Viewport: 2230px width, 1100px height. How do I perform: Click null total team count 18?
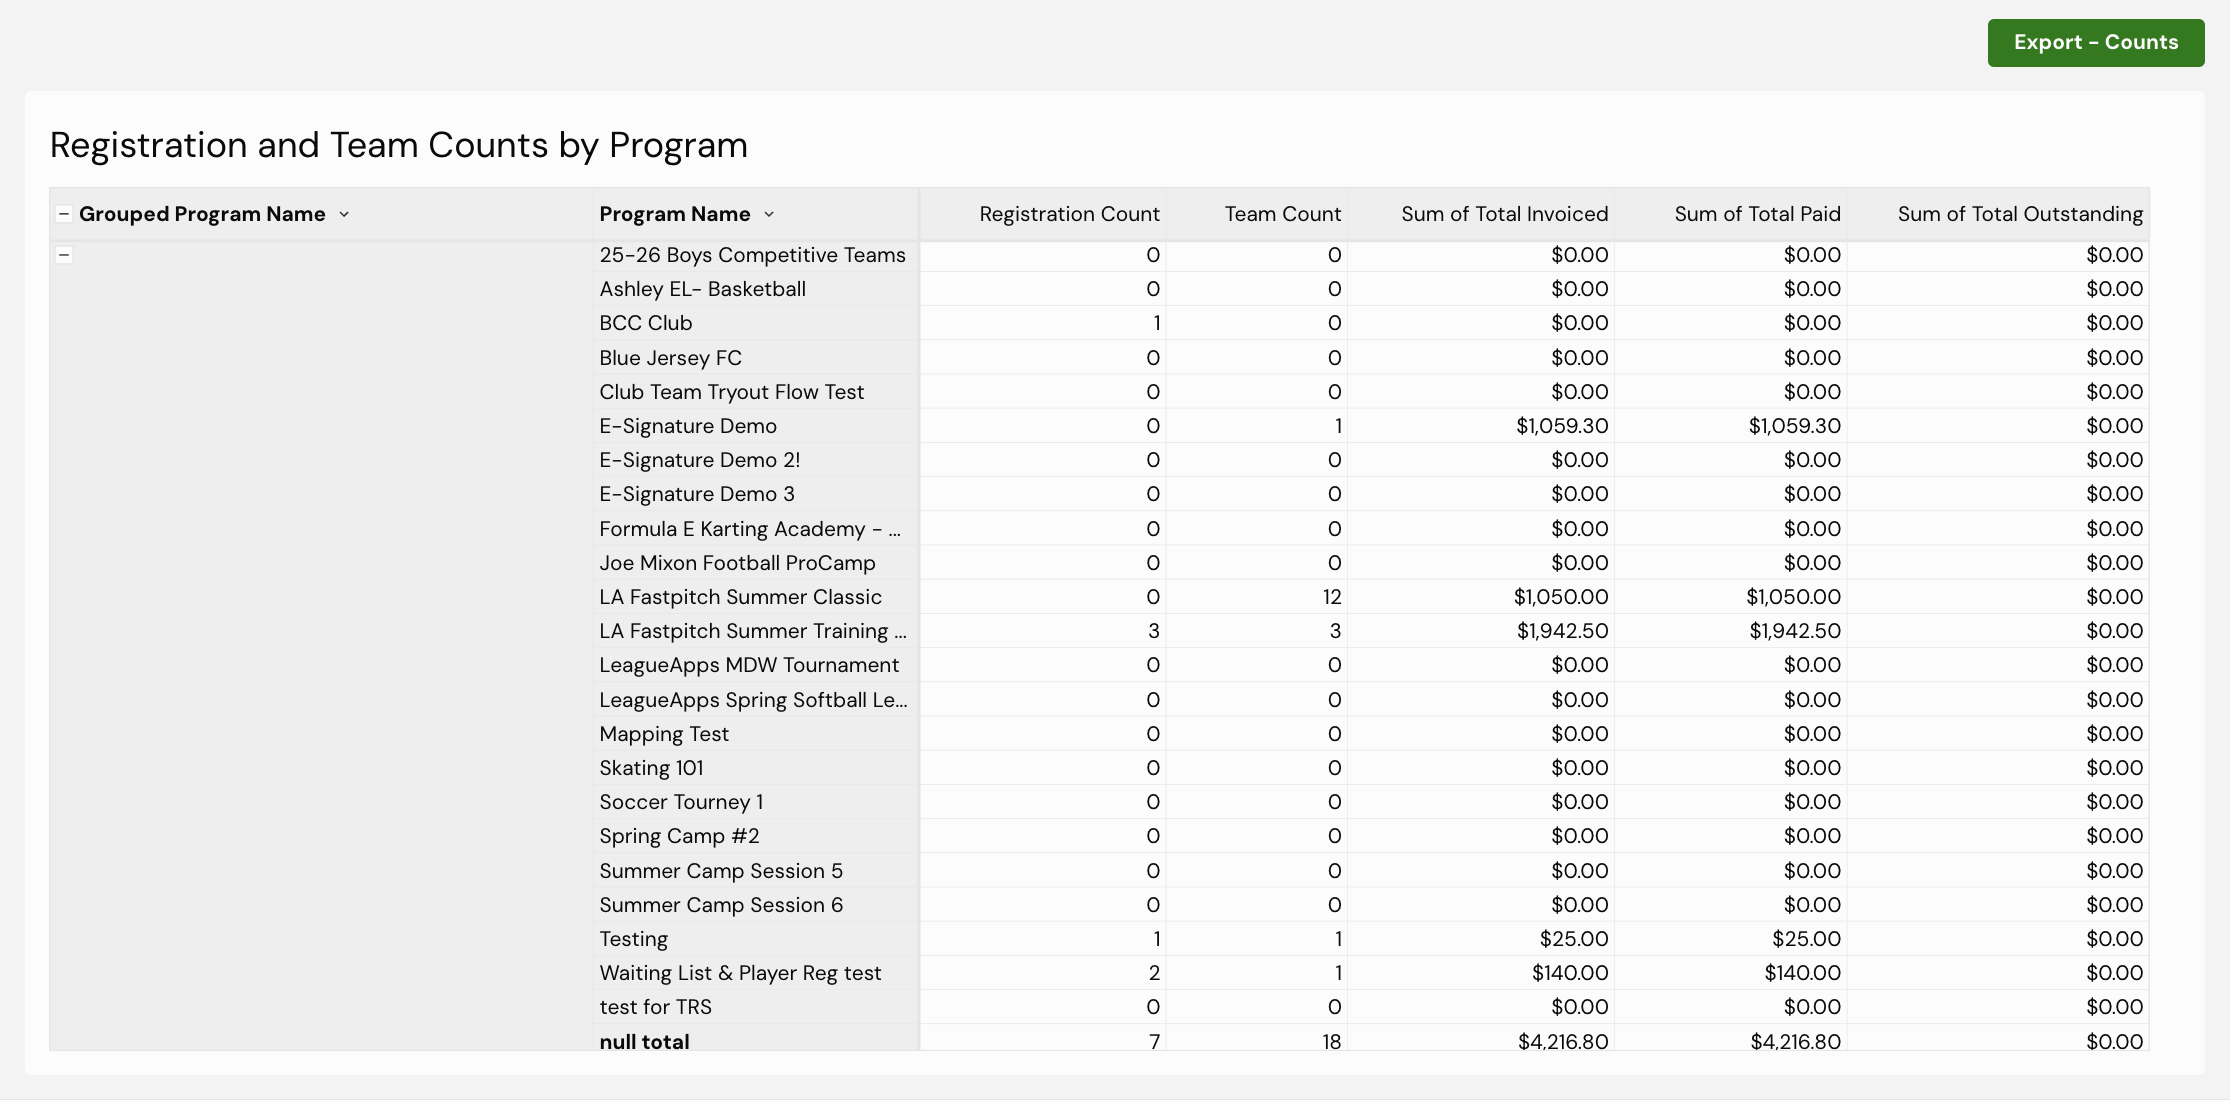coord(1332,1041)
